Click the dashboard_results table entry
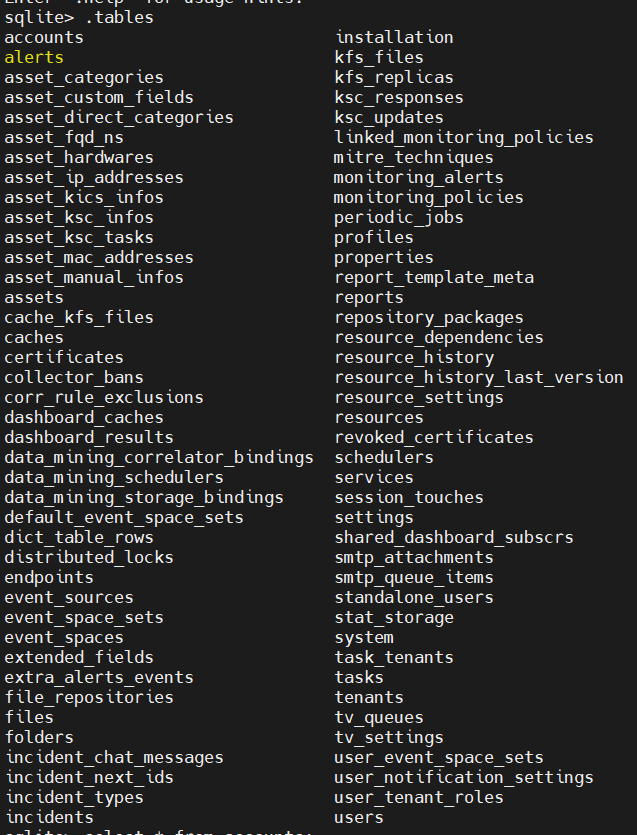This screenshot has height=835, width=637. (89, 437)
